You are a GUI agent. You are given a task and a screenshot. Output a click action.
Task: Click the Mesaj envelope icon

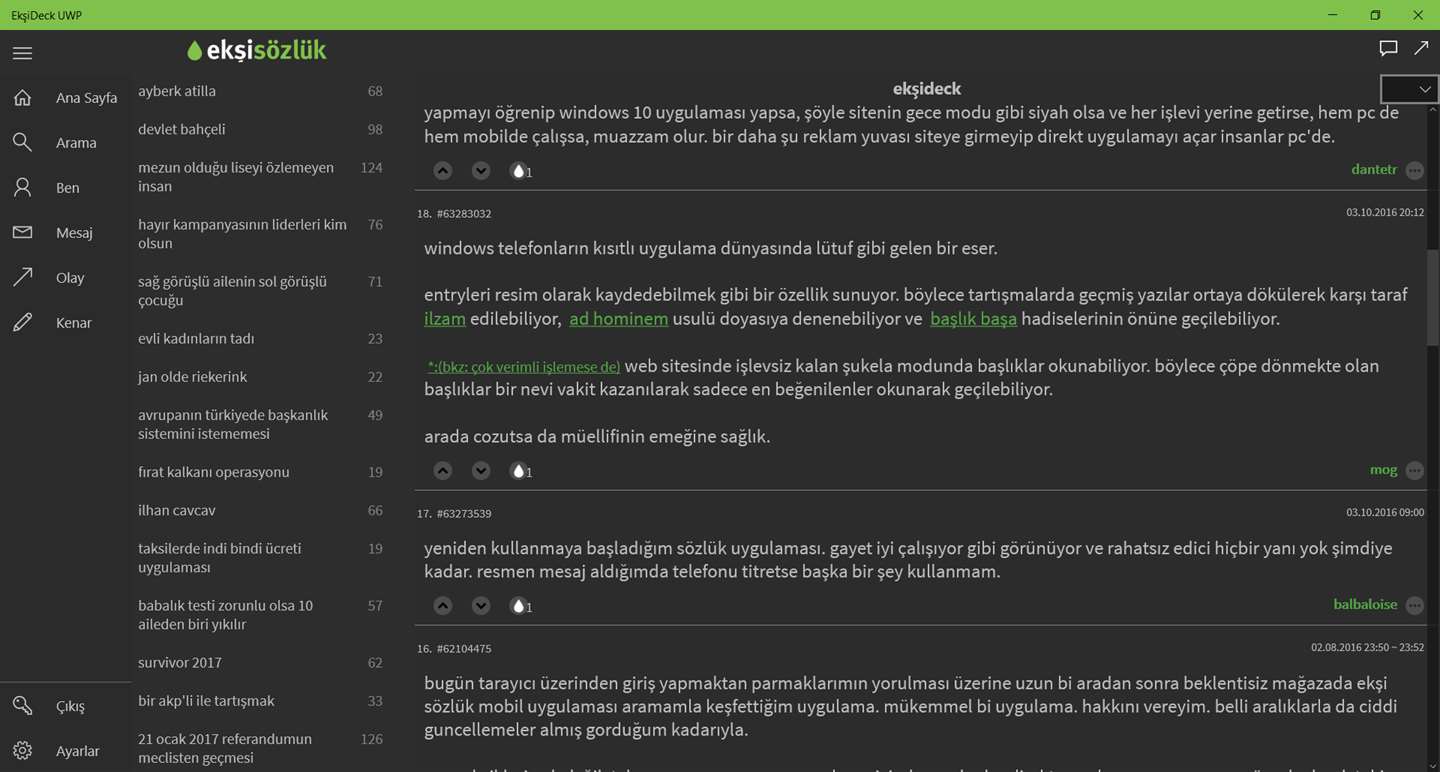[x=22, y=232]
